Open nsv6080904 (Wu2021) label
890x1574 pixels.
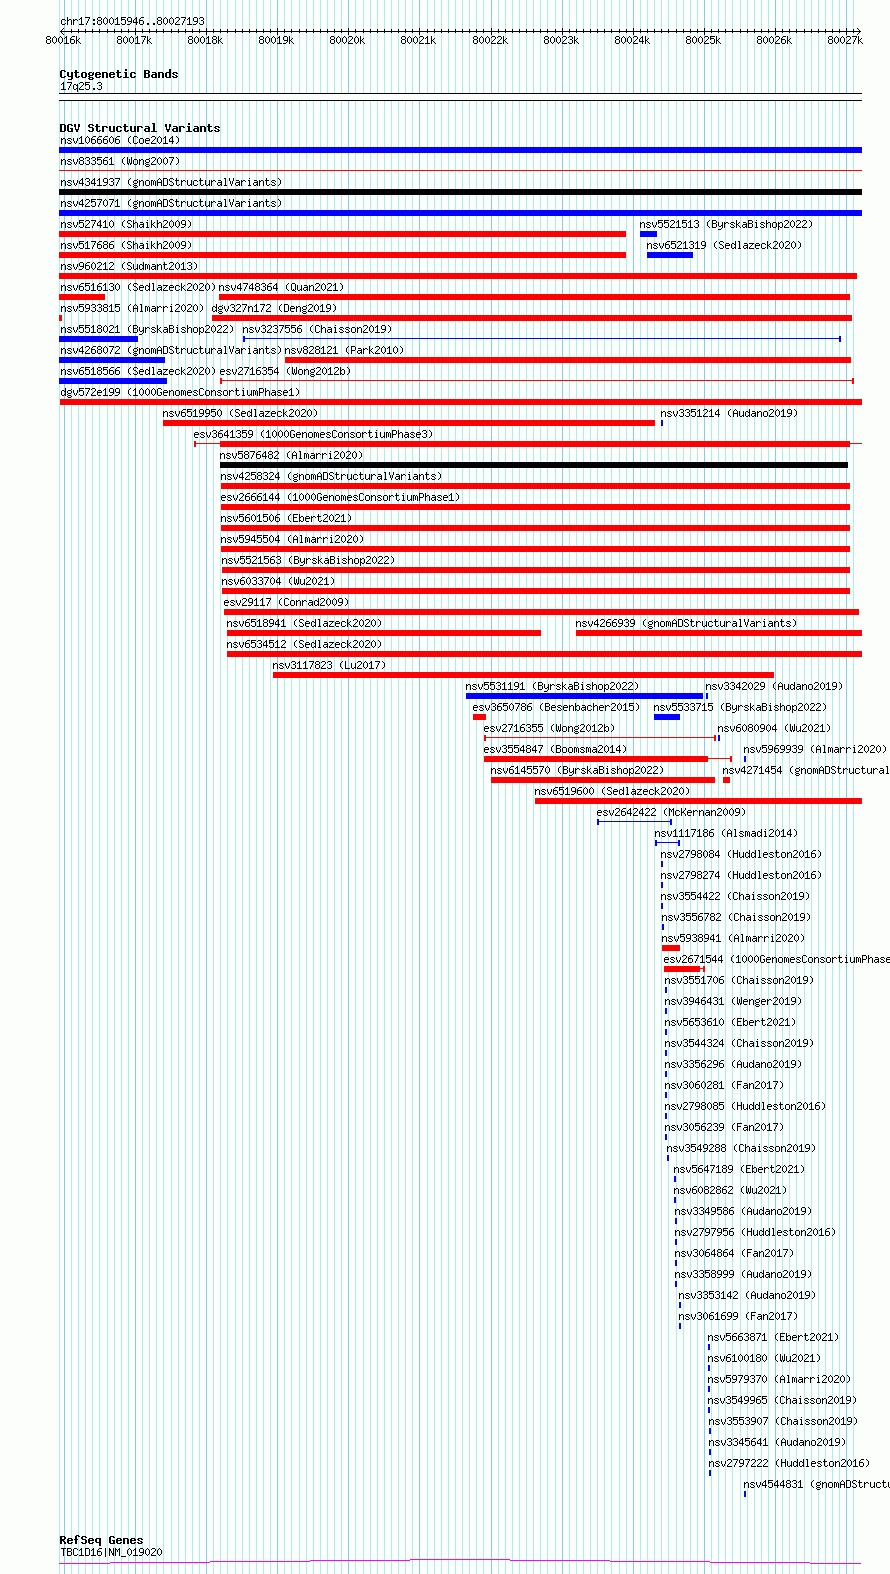pyautogui.click(x=774, y=728)
